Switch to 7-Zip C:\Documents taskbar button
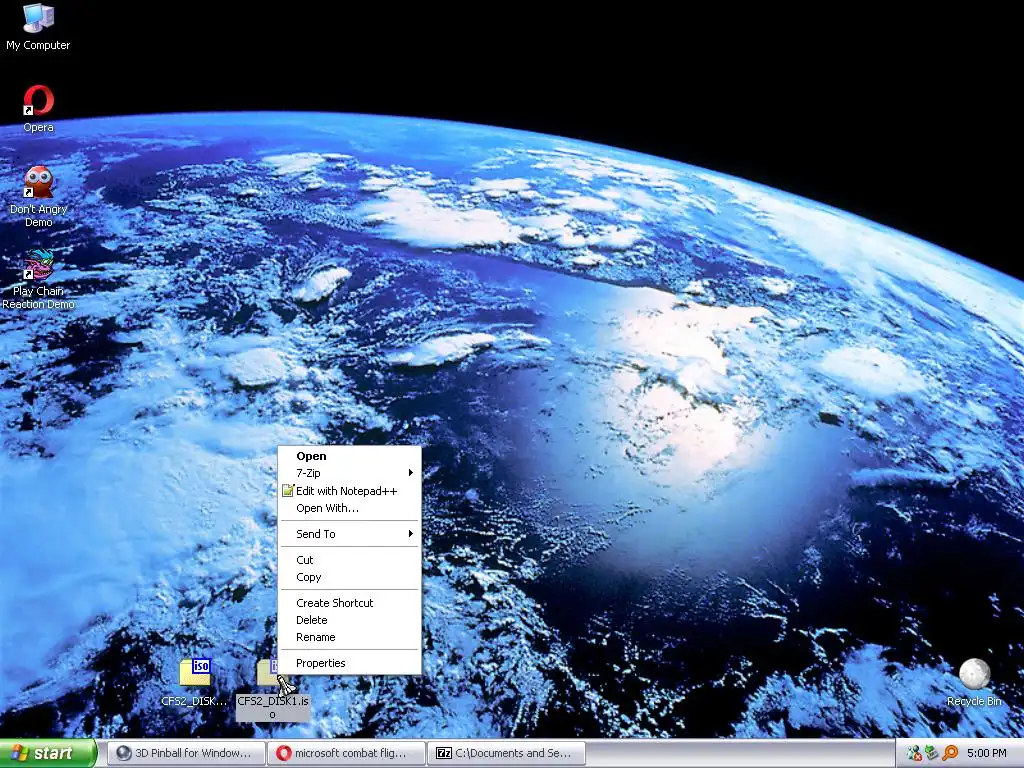 click(x=506, y=753)
